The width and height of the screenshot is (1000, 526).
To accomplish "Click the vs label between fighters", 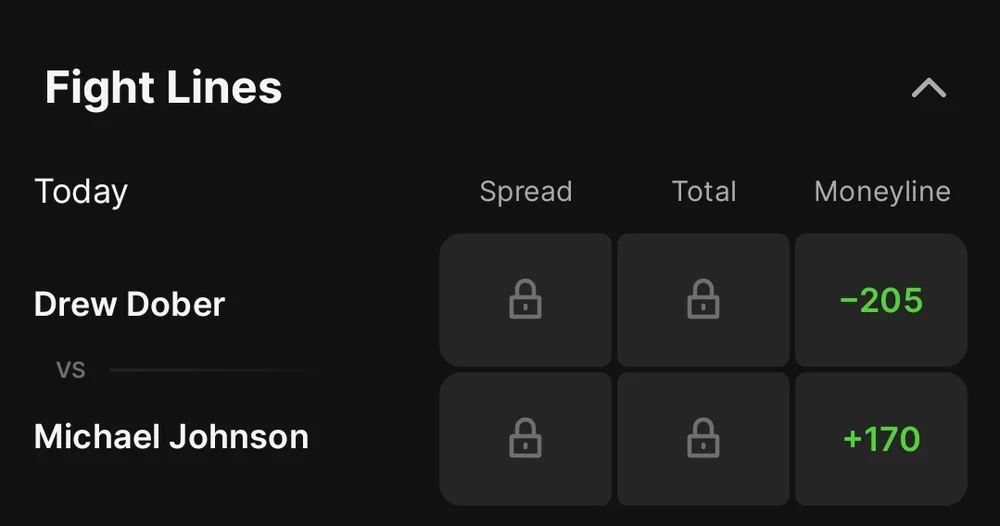I will point(70,370).
